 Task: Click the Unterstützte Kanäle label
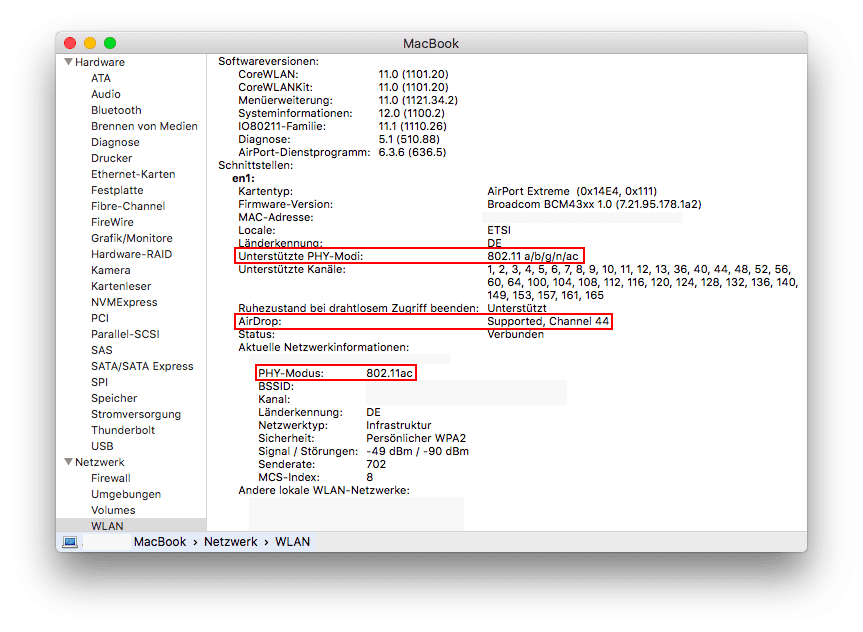coord(292,269)
